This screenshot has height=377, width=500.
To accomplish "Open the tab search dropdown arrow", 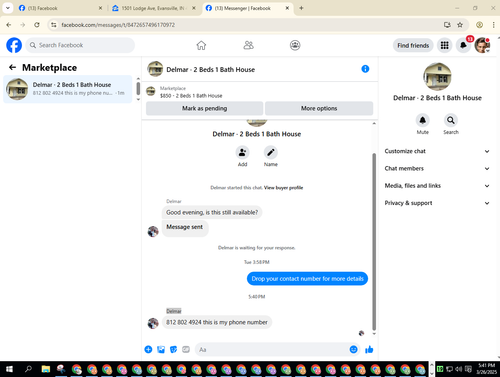I will click(8, 8).
